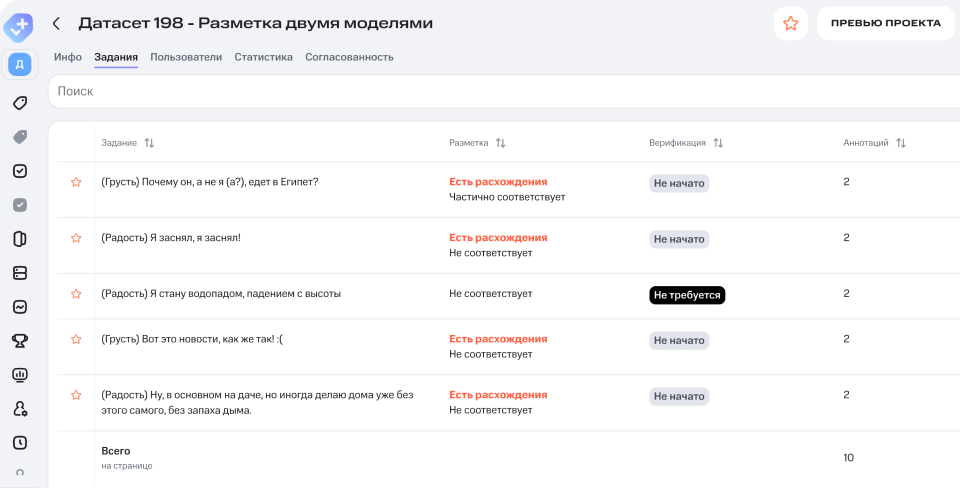Open the split panel icon in sidebar
Screen dimensions: 960x488
pyautogui.click(x=20, y=239)
